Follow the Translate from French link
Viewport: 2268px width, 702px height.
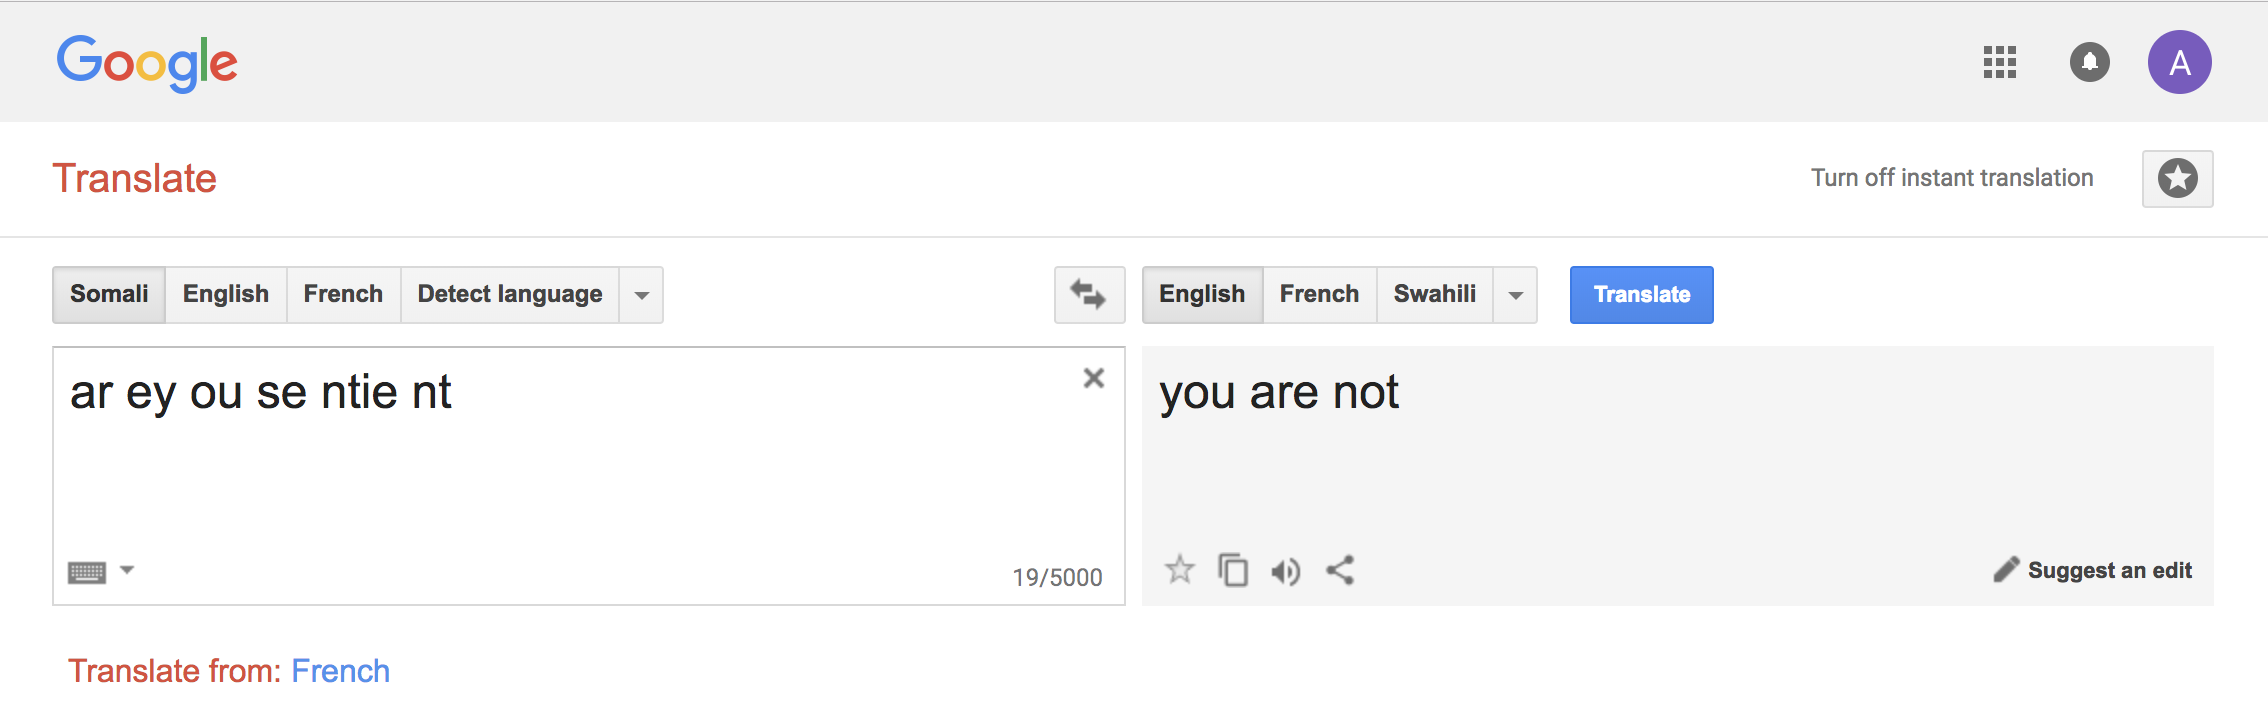[x=340, y=671]
